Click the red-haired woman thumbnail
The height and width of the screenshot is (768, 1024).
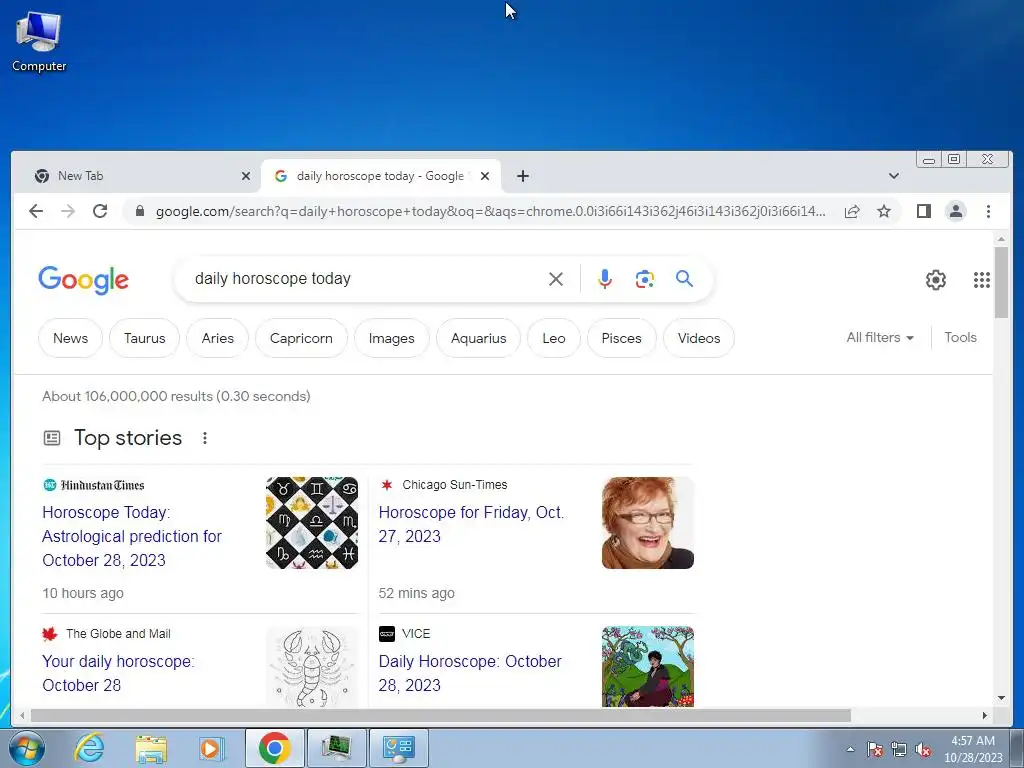(648, 522)
